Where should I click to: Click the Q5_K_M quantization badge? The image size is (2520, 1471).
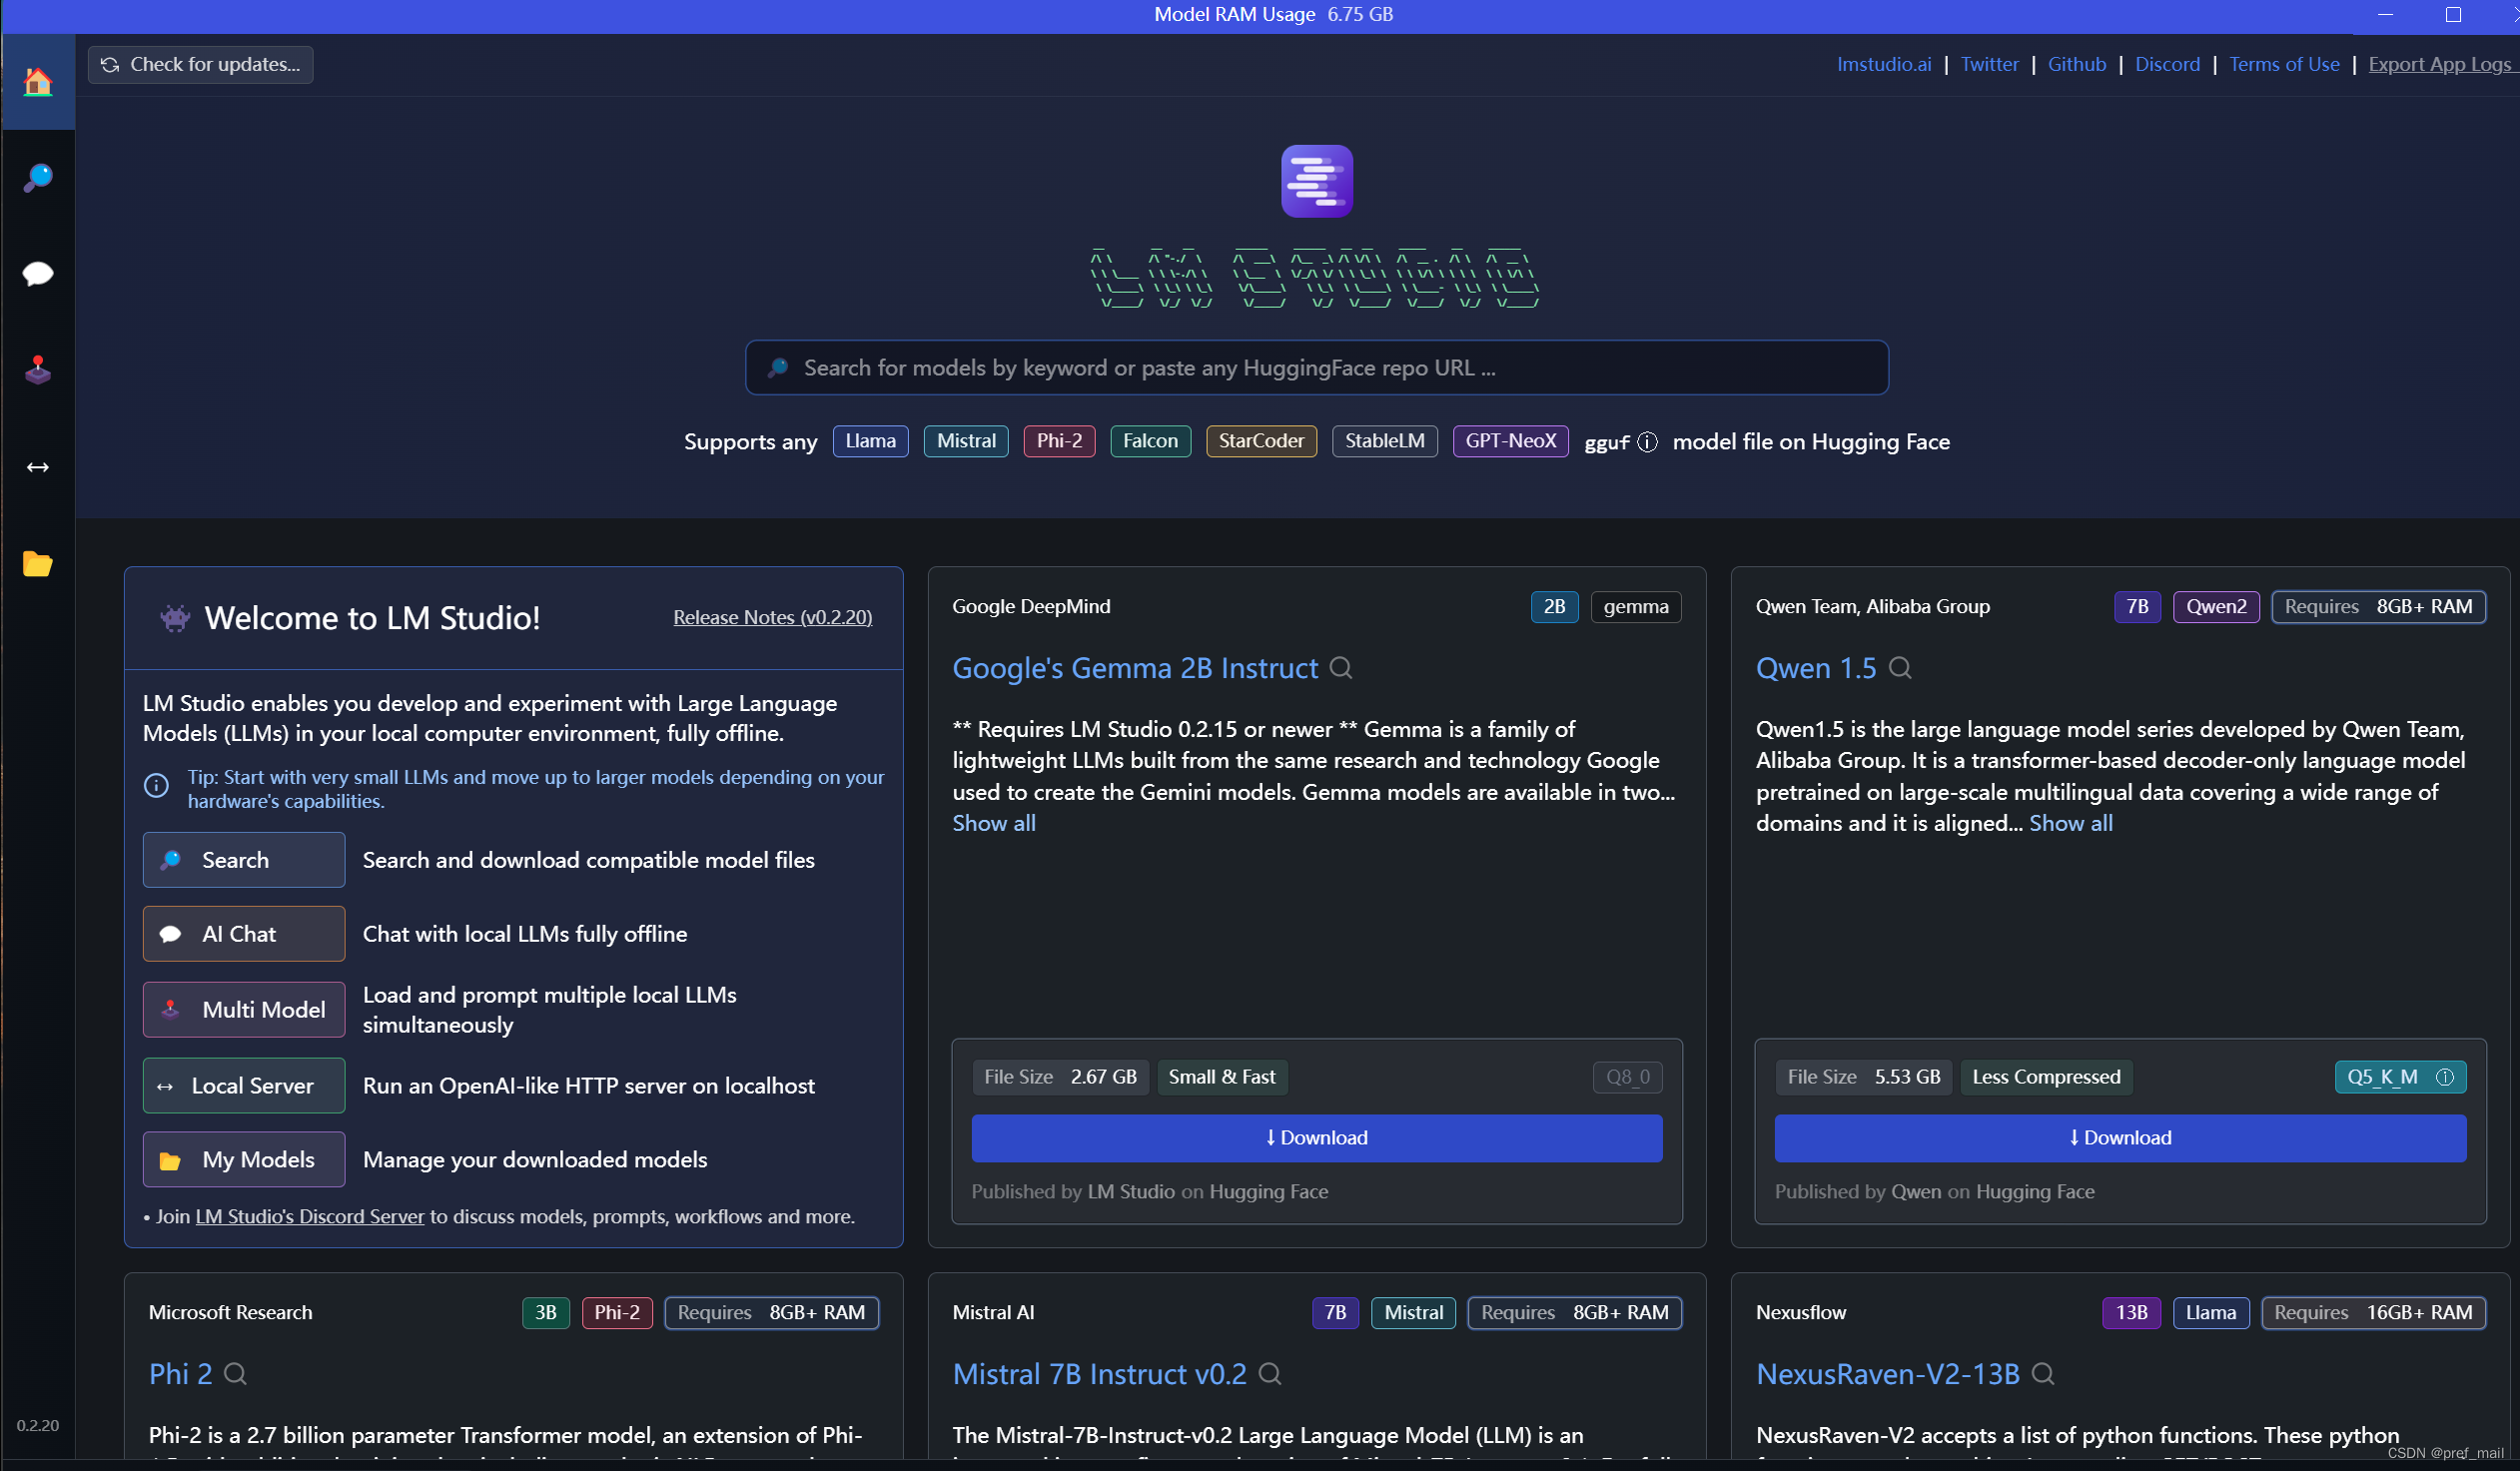(x=2400, y=1077)
